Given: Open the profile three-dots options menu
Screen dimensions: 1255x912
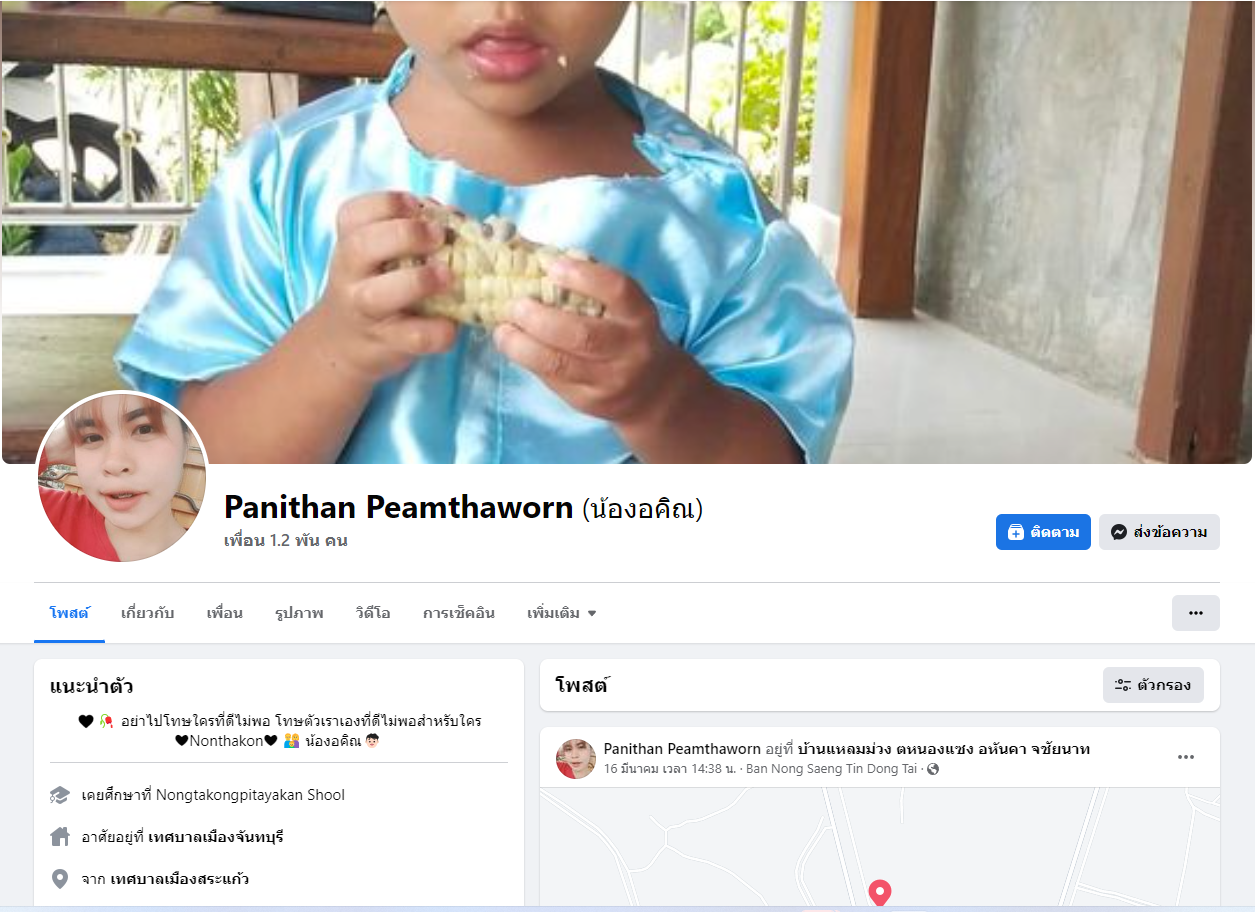Looking at the screenshot, I should pyautogui.click(x=1196, y=613).
